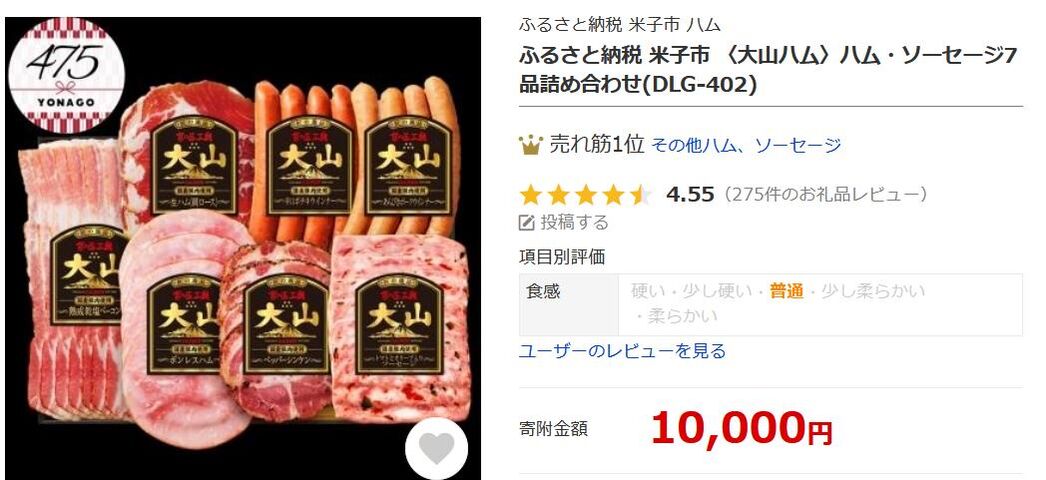Image resolution: width=1046 pixels, height=480 pixels.
Task: Click the 生ハム肩ロース label in the photo
Action: point(195,201)
